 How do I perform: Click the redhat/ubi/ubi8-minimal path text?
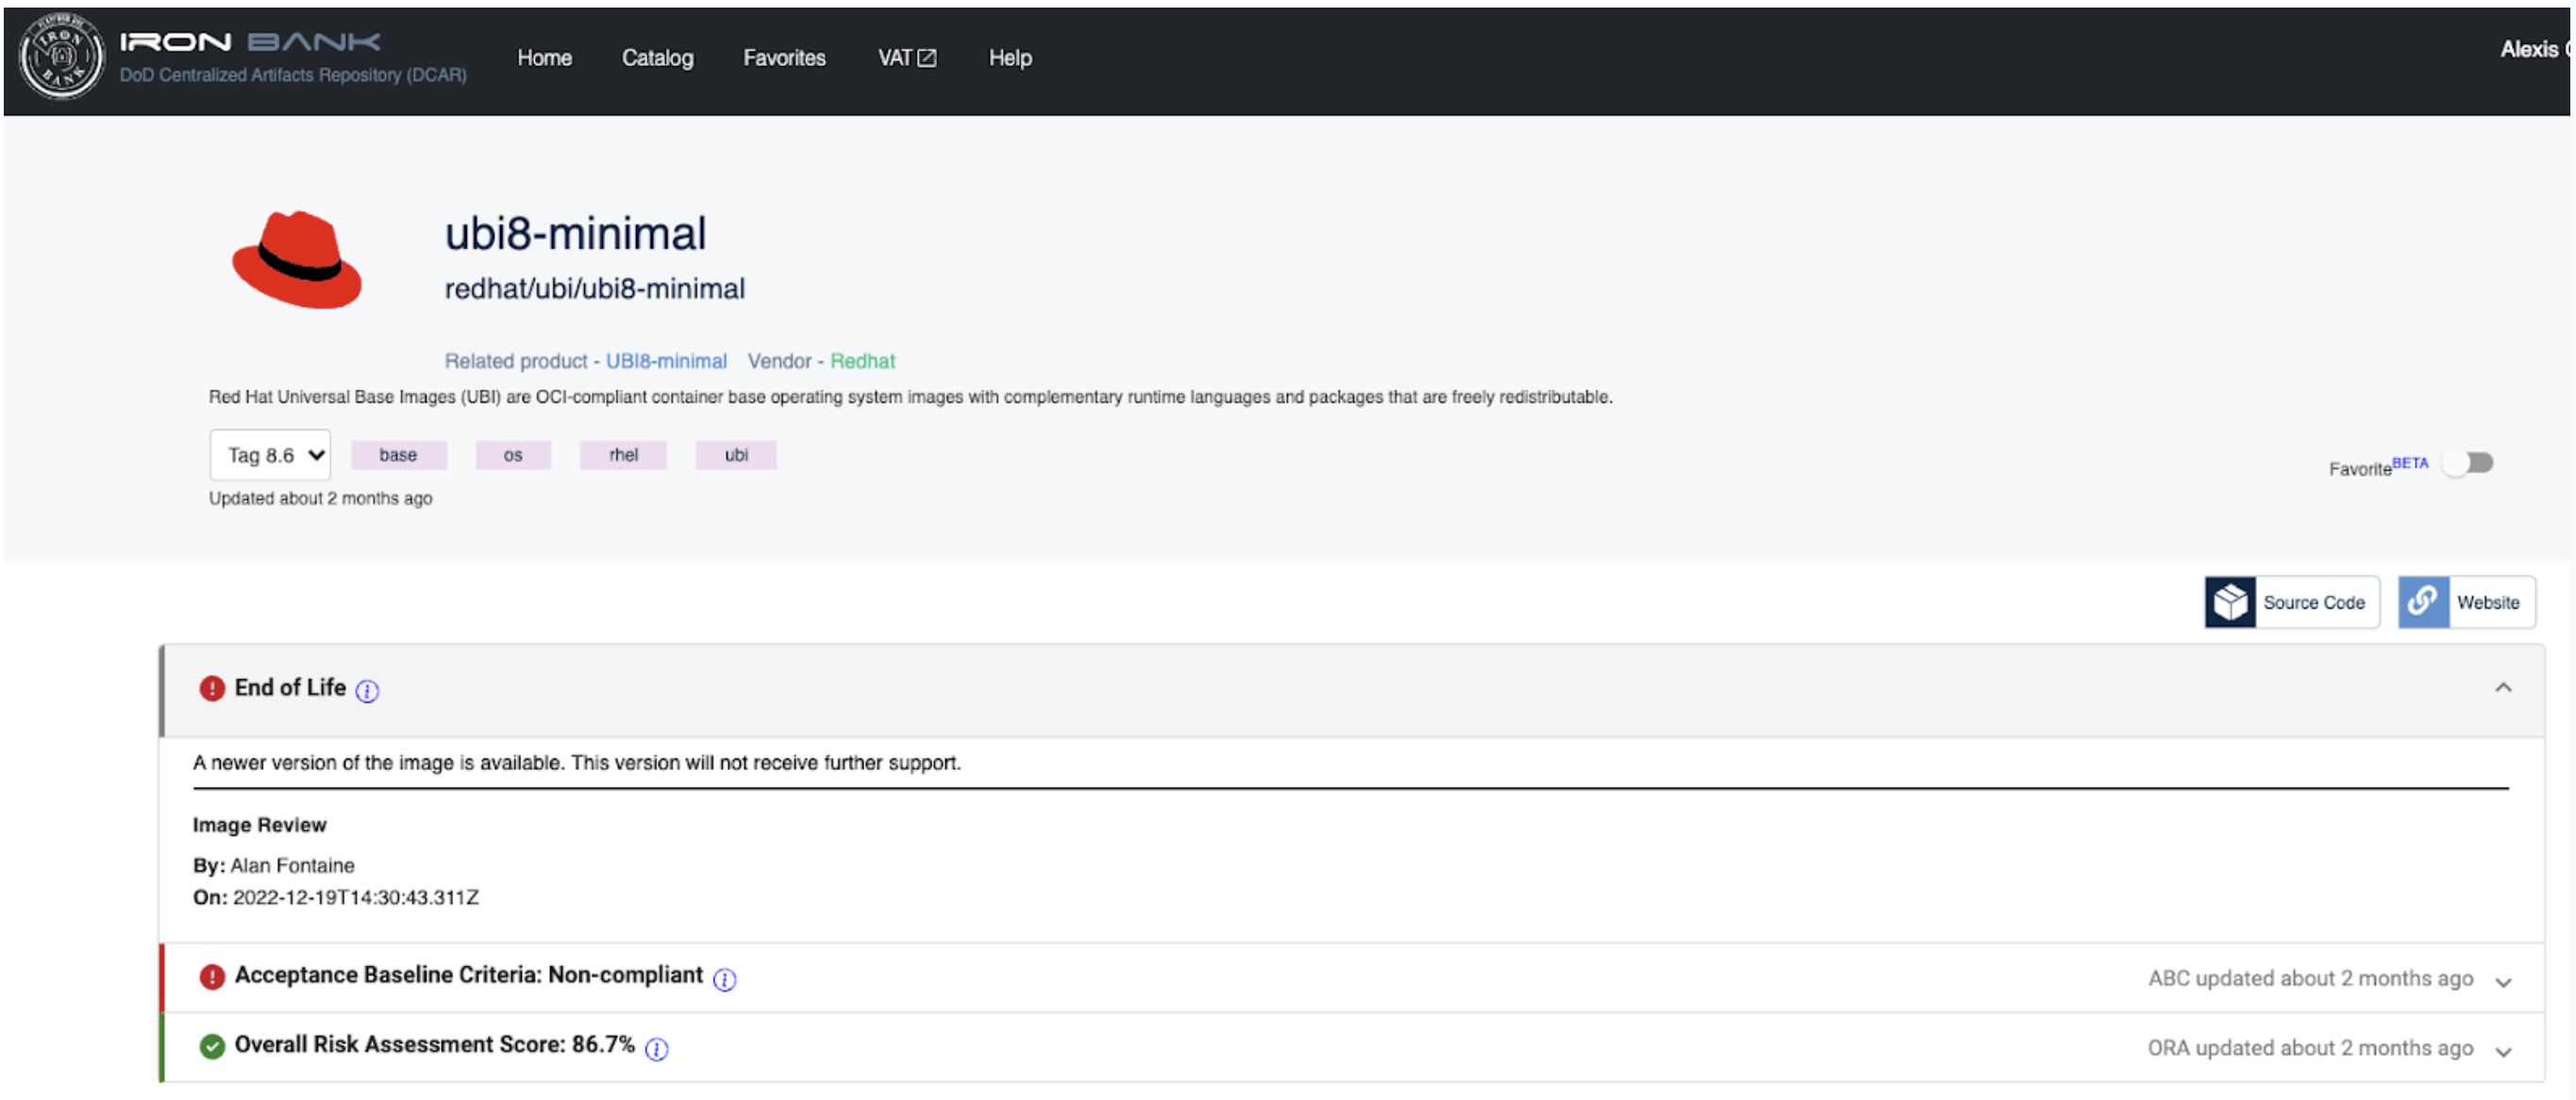[x=594, y=289]
